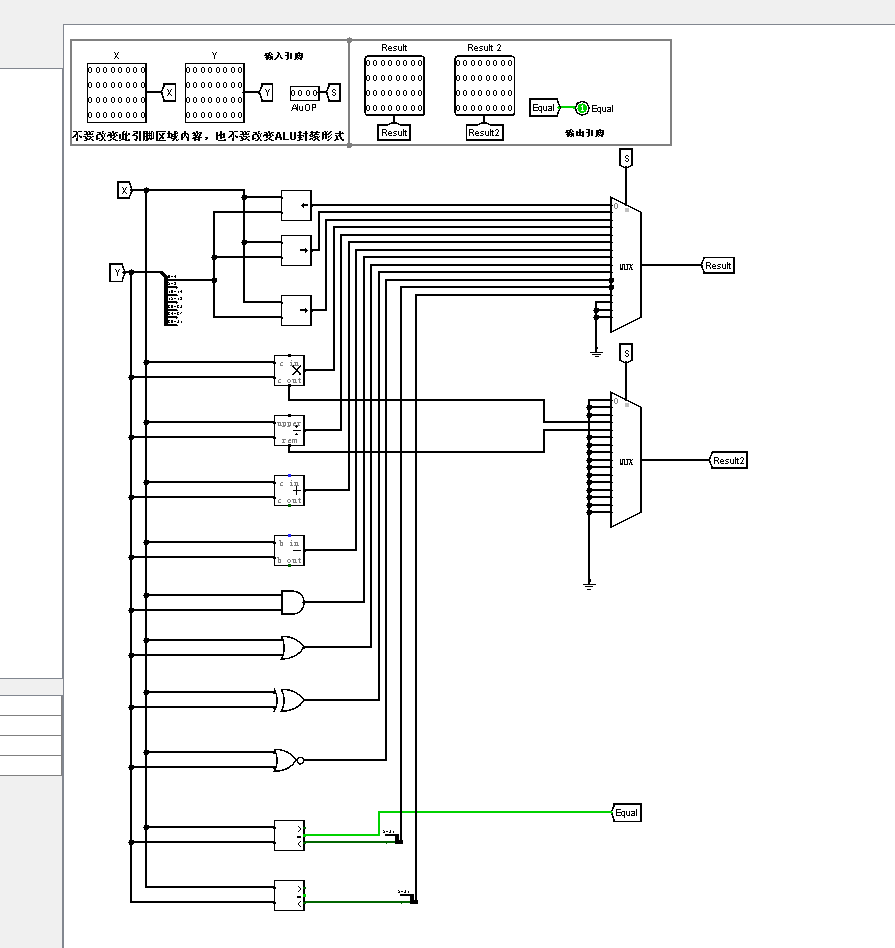
Task: Select the multiplier block marked with X
Action: [289, 370]
